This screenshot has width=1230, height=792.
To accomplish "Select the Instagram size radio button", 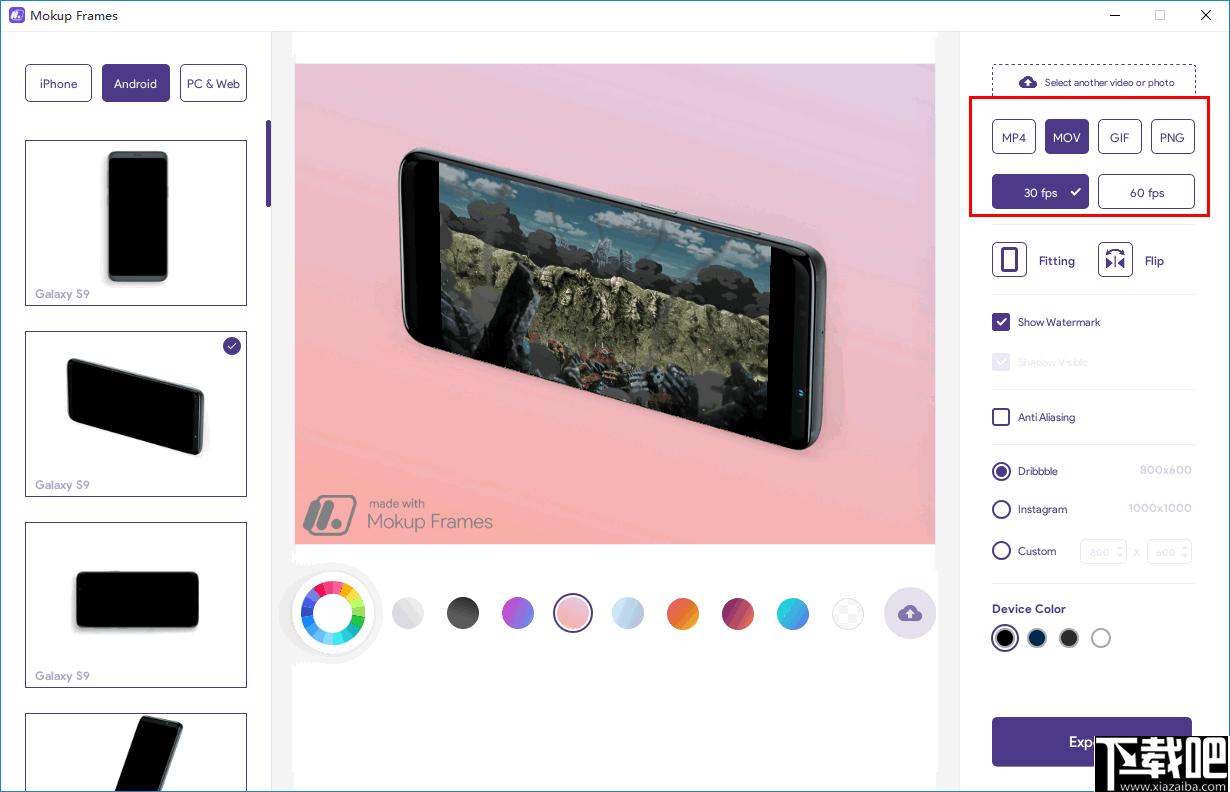I will (x=1001, y=509).
